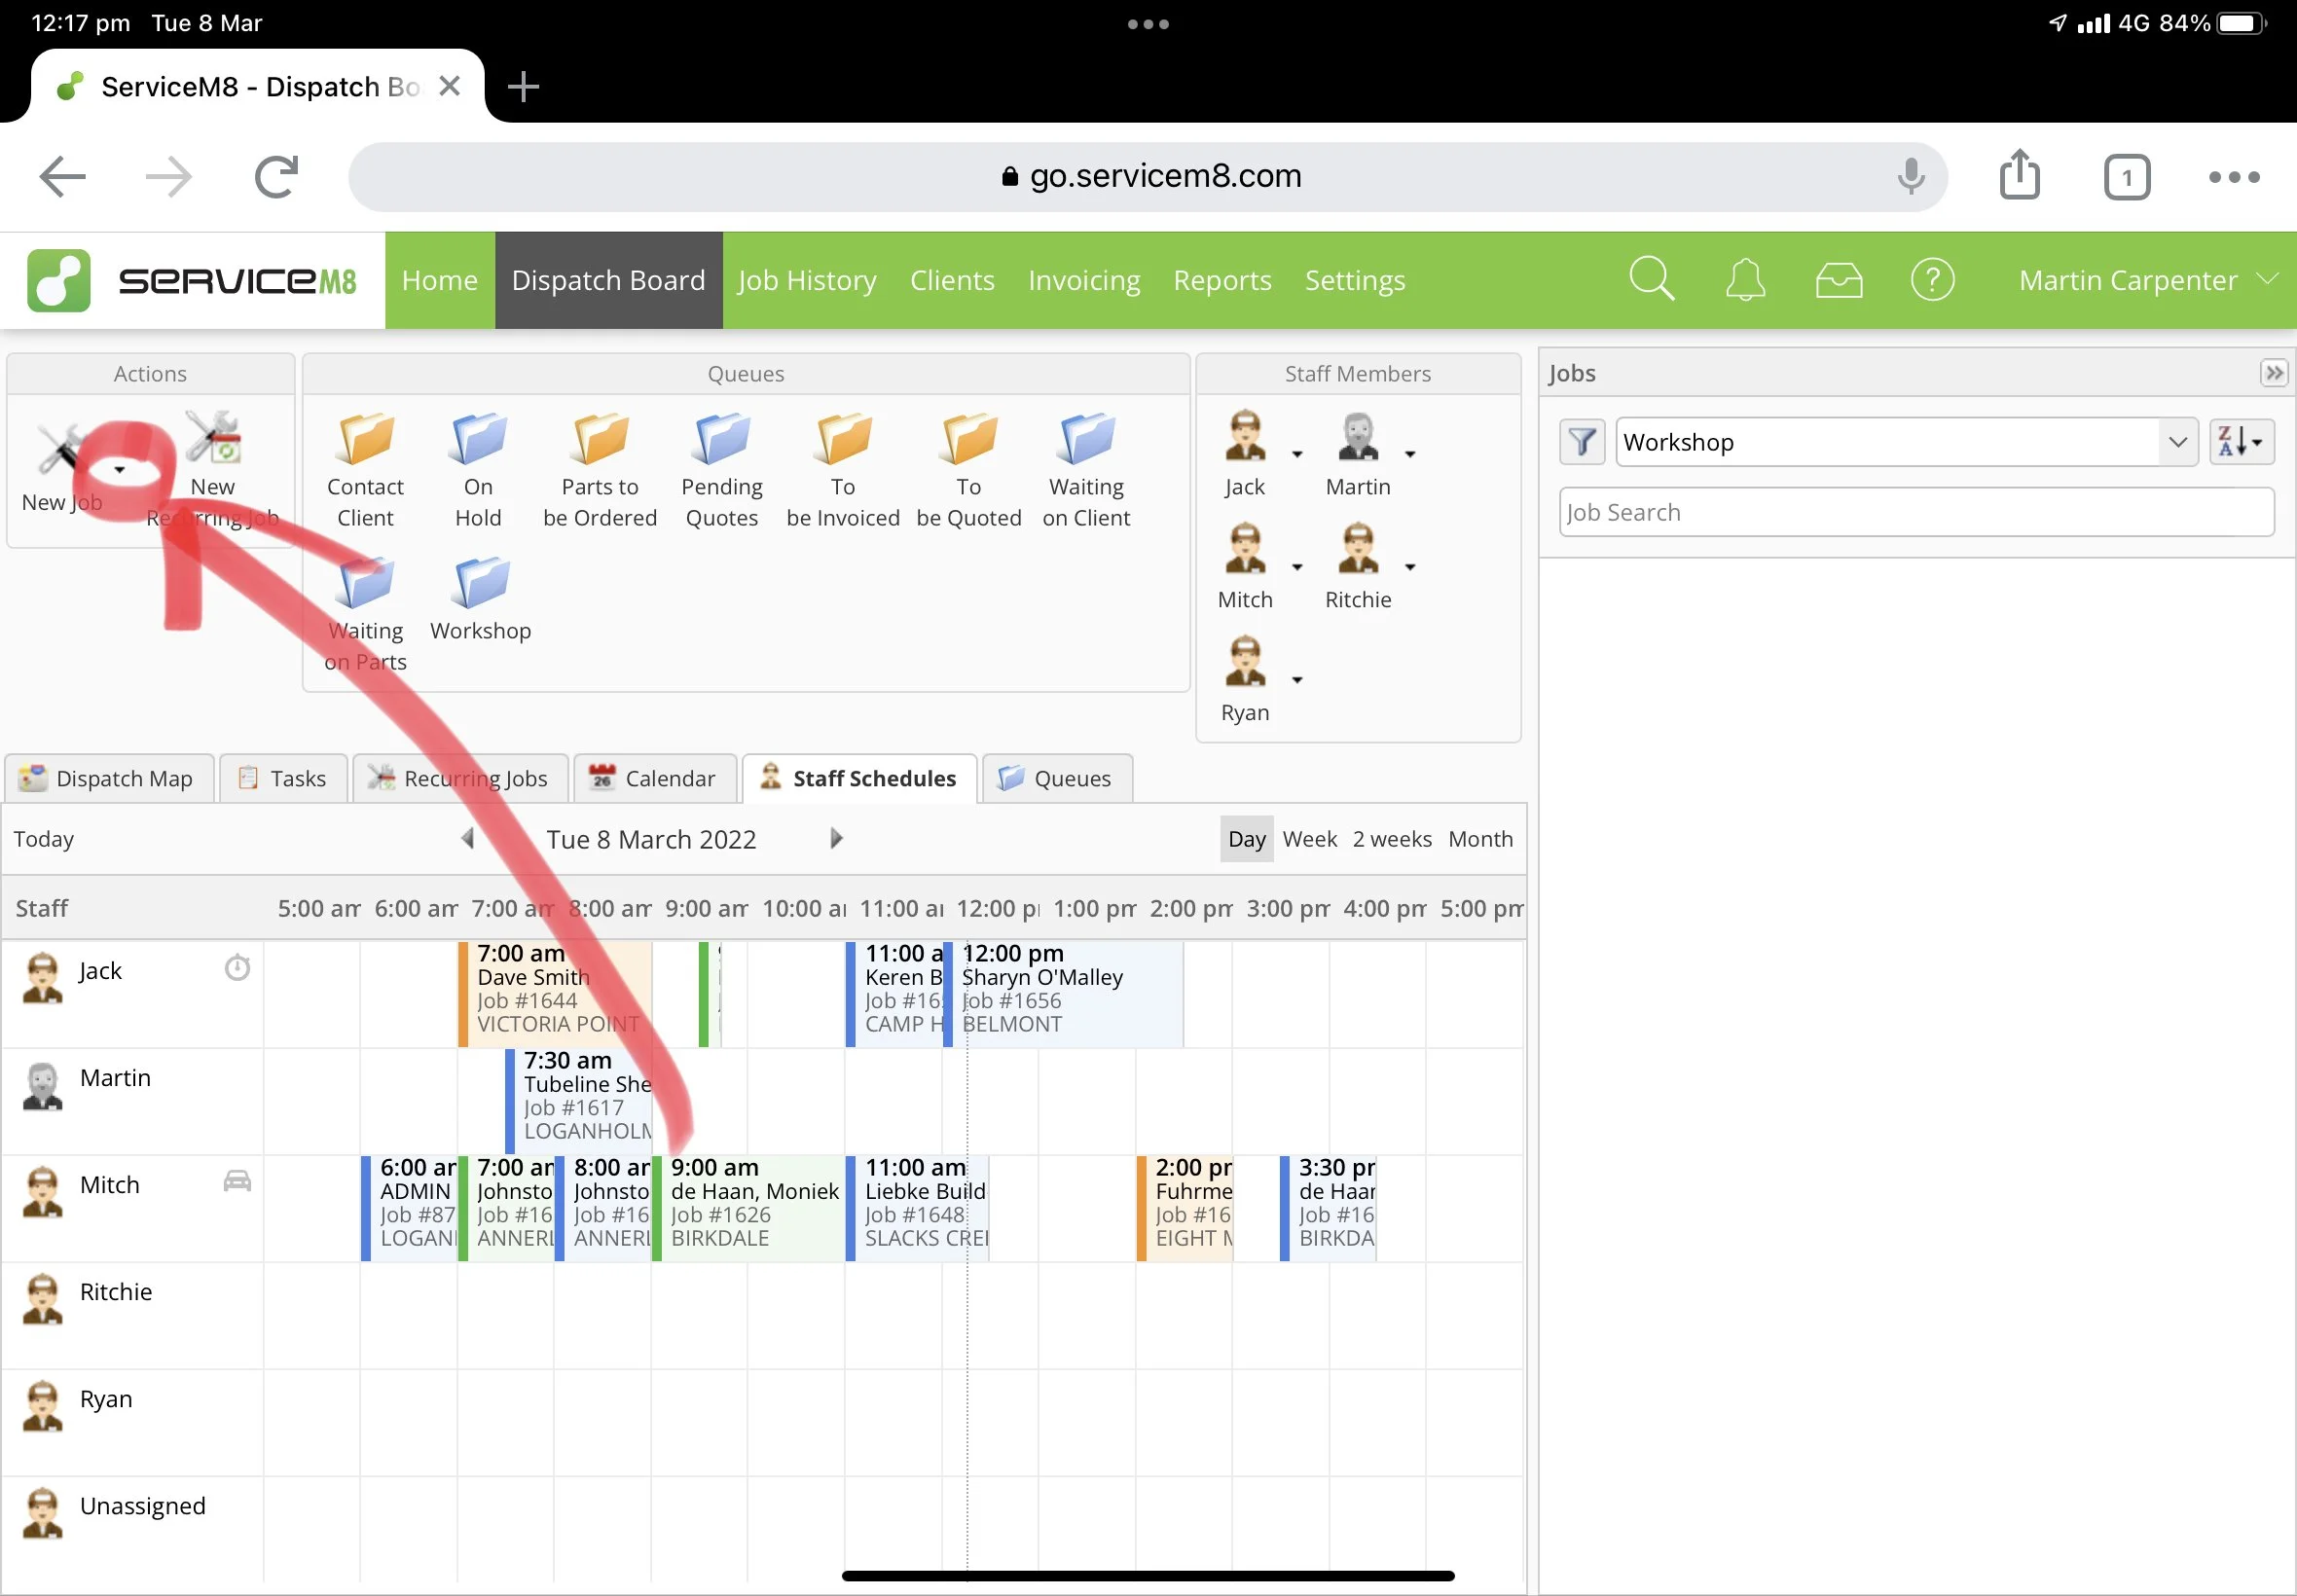2297x1596 pixels.
Task: Switch schedule view to 2 weeks
Action: point(1391,839)
